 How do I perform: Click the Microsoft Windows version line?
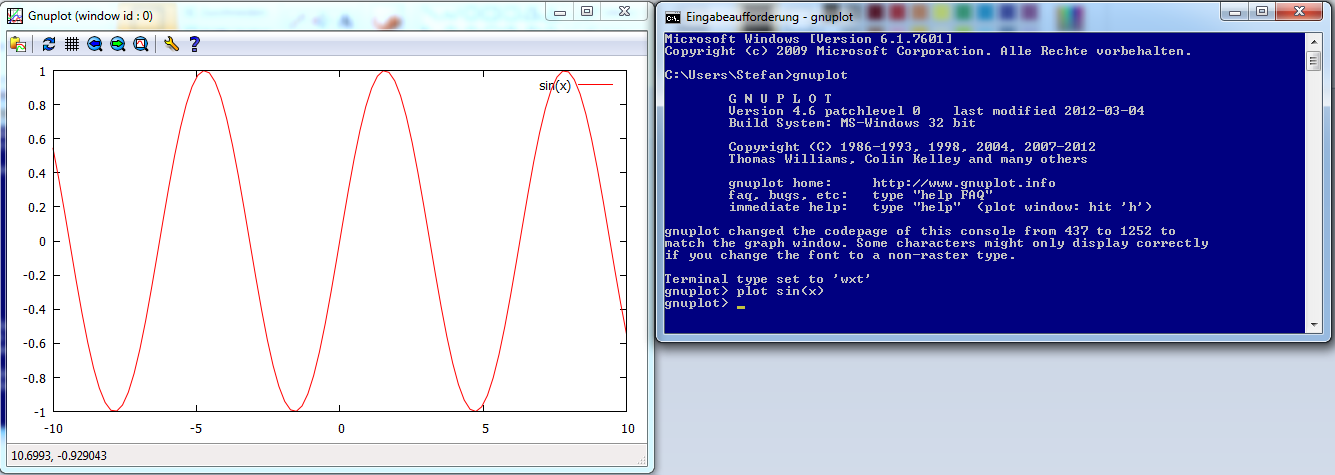[x=808, y=39]
